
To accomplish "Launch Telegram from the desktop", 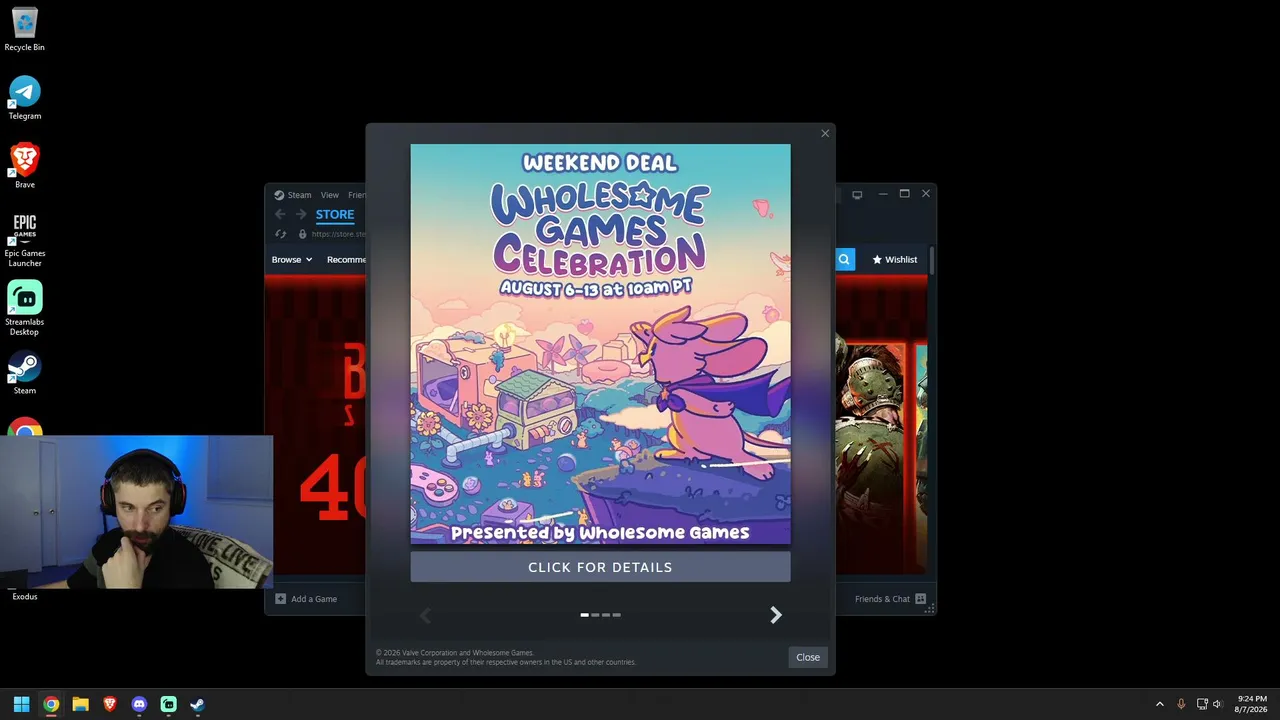I will (x=25, y=98).
